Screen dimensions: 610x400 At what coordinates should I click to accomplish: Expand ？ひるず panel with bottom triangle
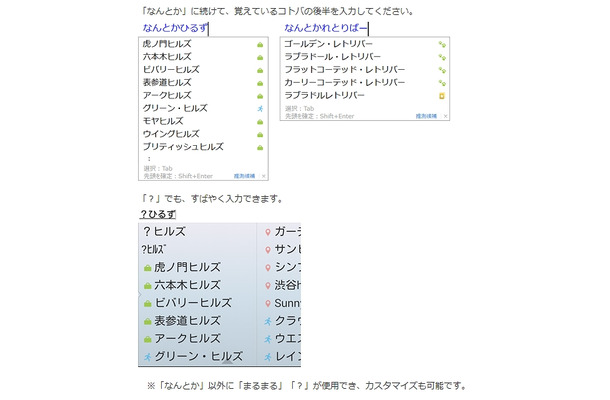tap(227, 362)
